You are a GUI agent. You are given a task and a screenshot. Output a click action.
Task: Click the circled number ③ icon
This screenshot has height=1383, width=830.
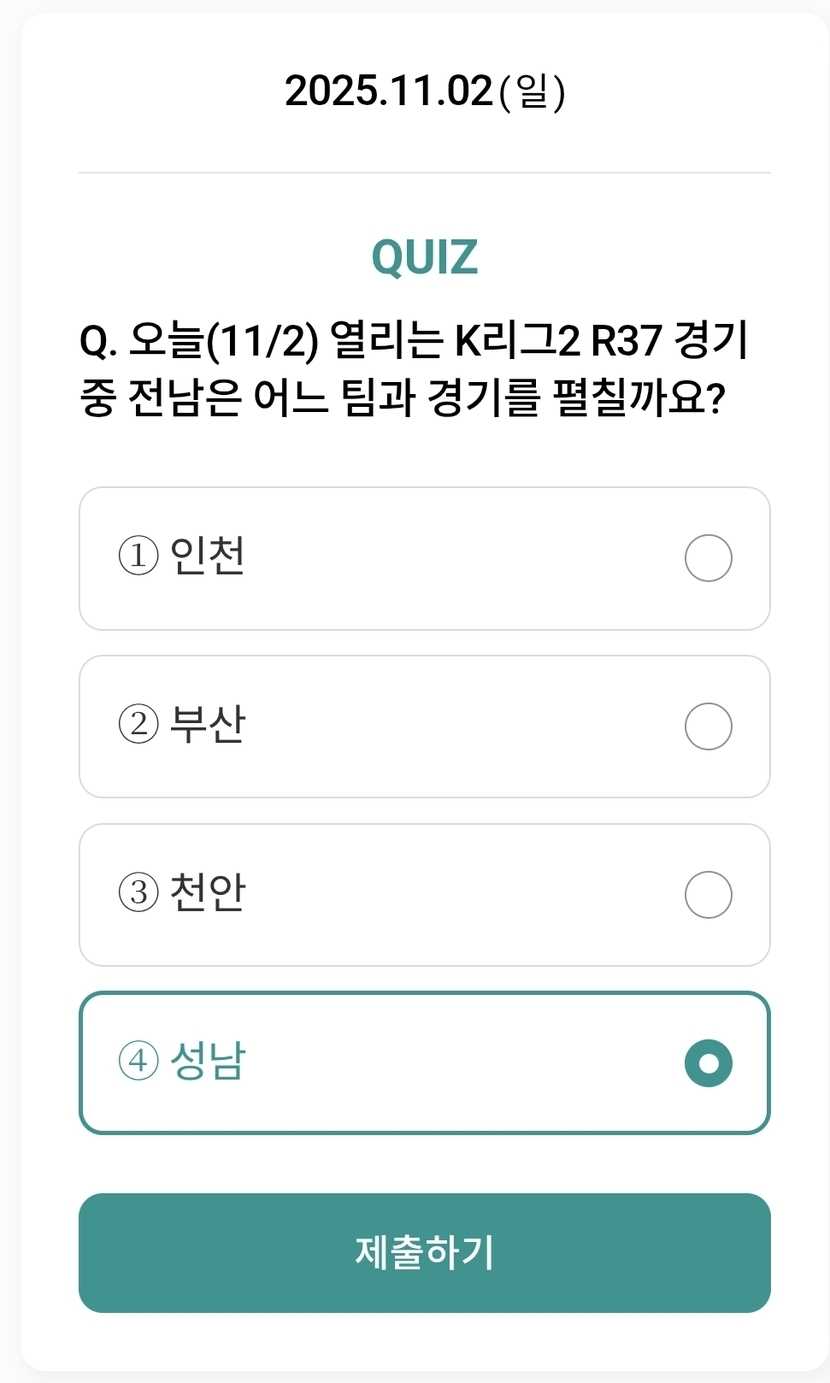pyautogui.click(x=138, y=894)
